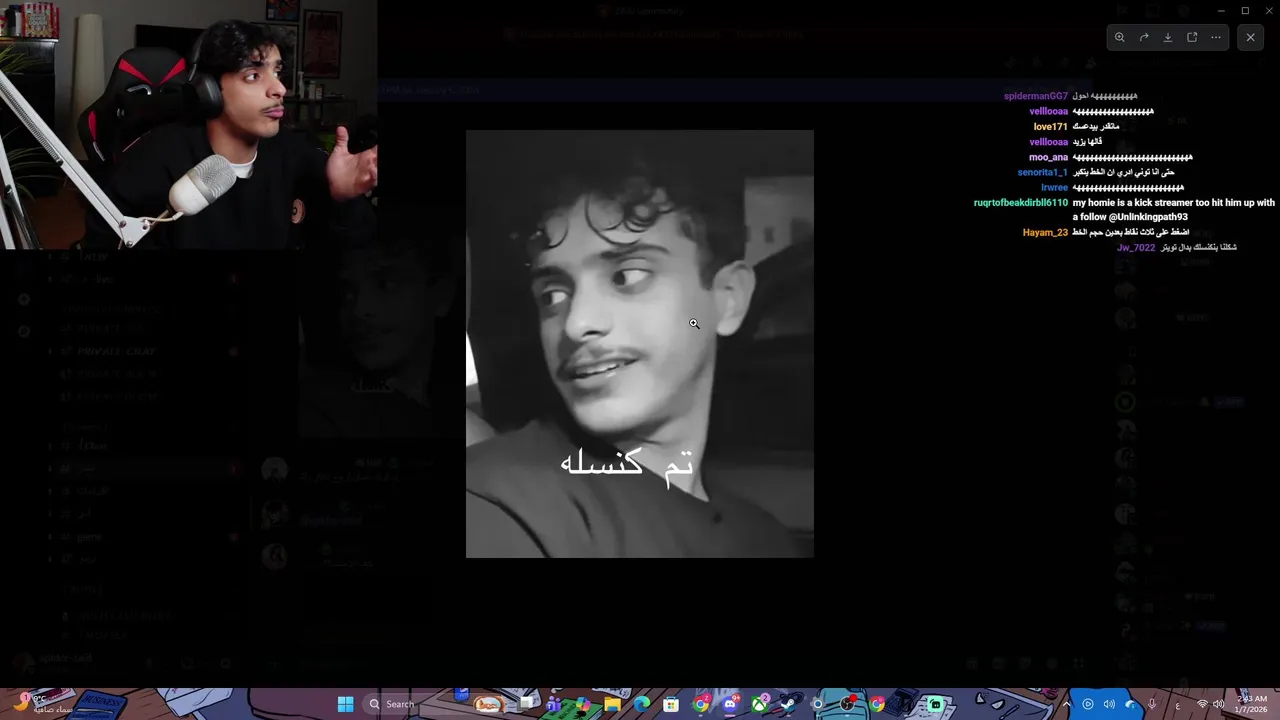The image size is (1280, 720).
Task: Click username senorita1_1 in the chat
Action: (x=1043, y=172)
